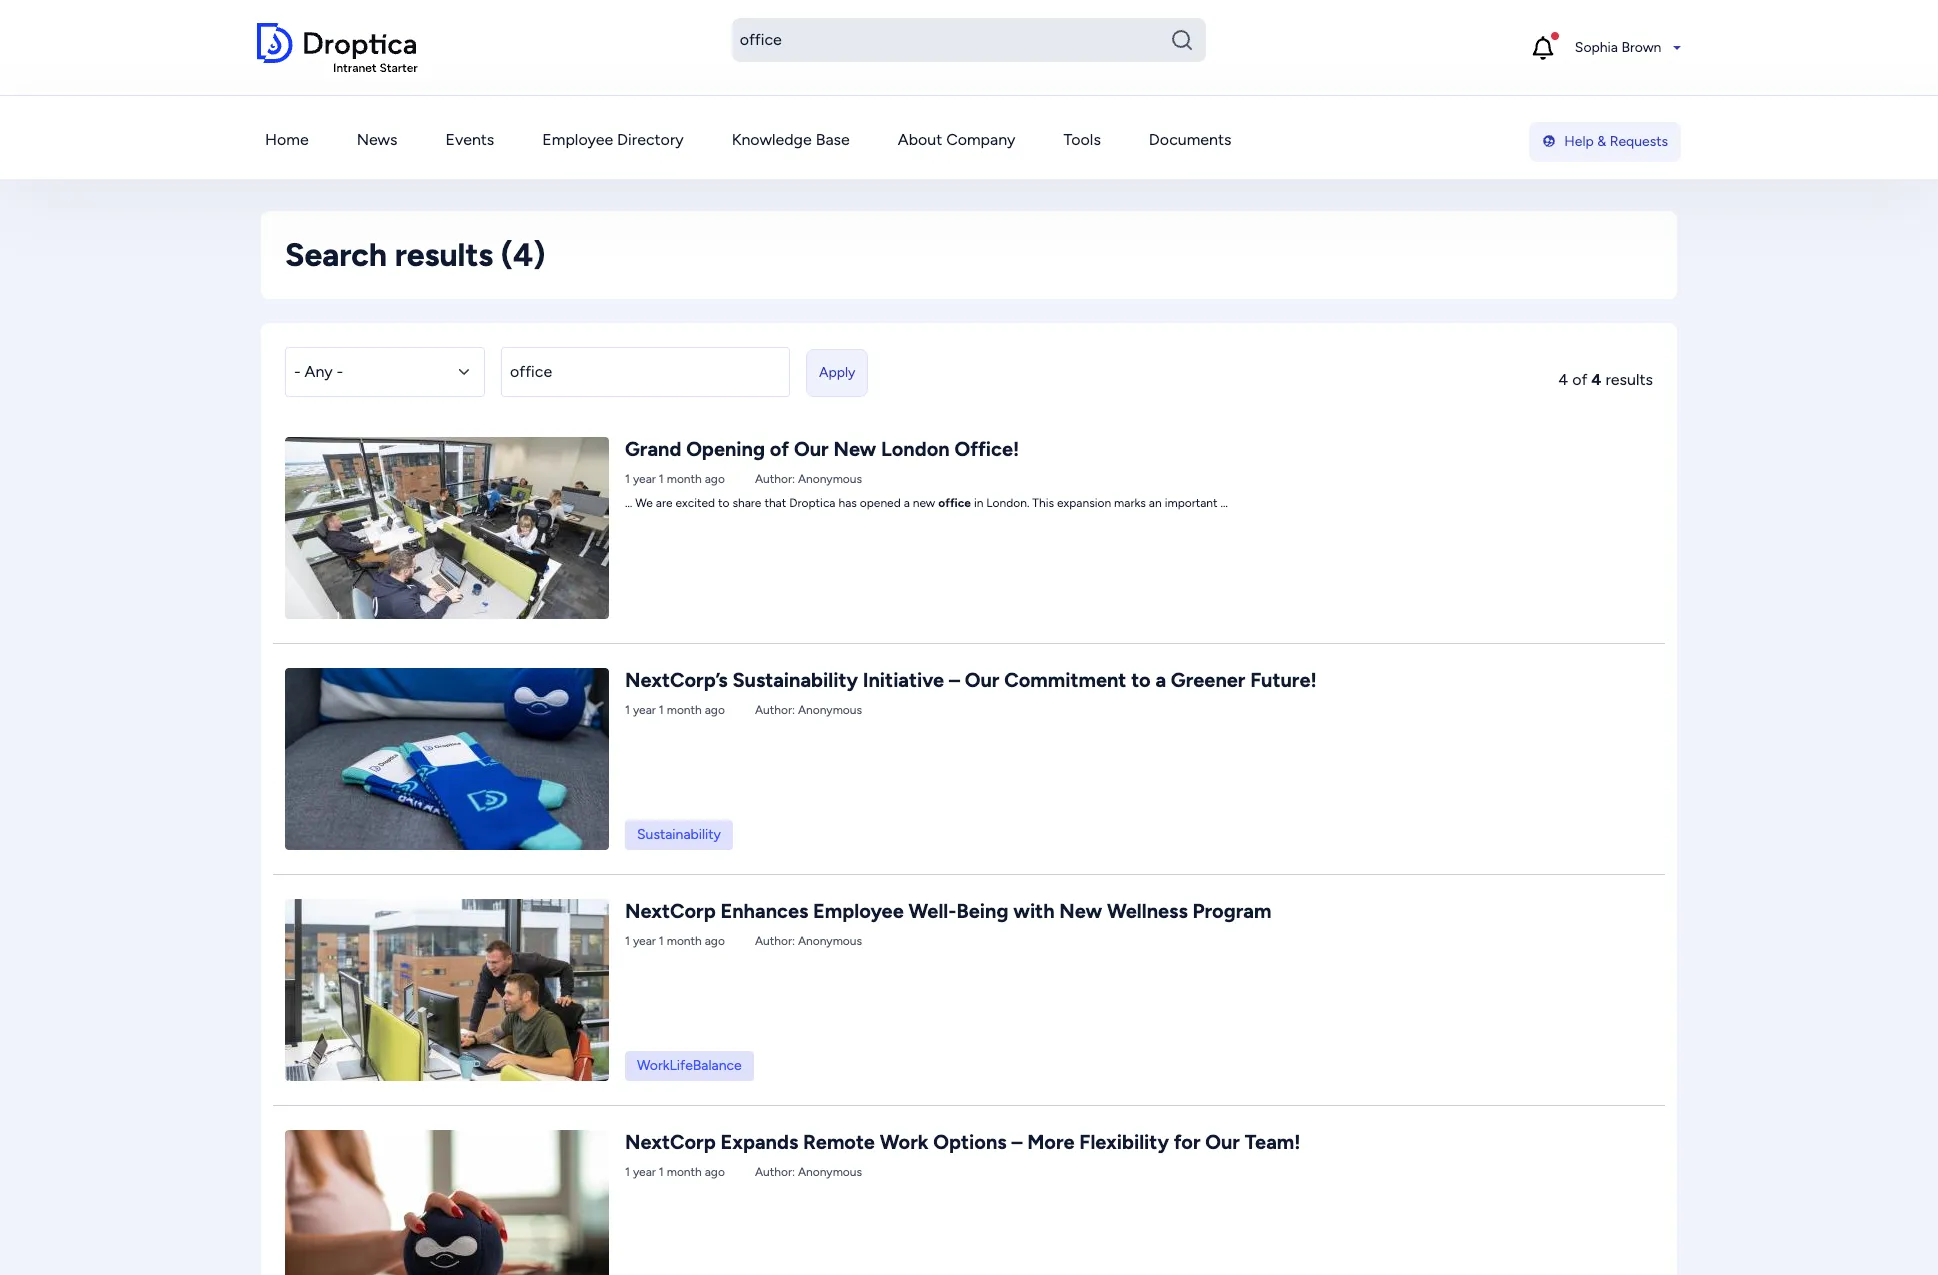Click the Sustainability tag

pos(679,835)
